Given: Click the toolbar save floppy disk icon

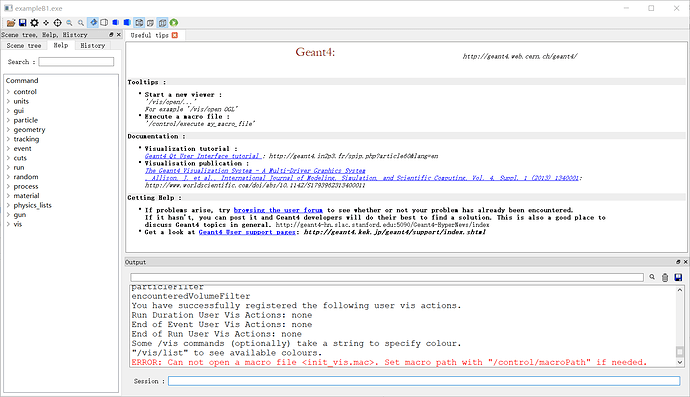Looking at the screenshot, I should coord(22,22).
